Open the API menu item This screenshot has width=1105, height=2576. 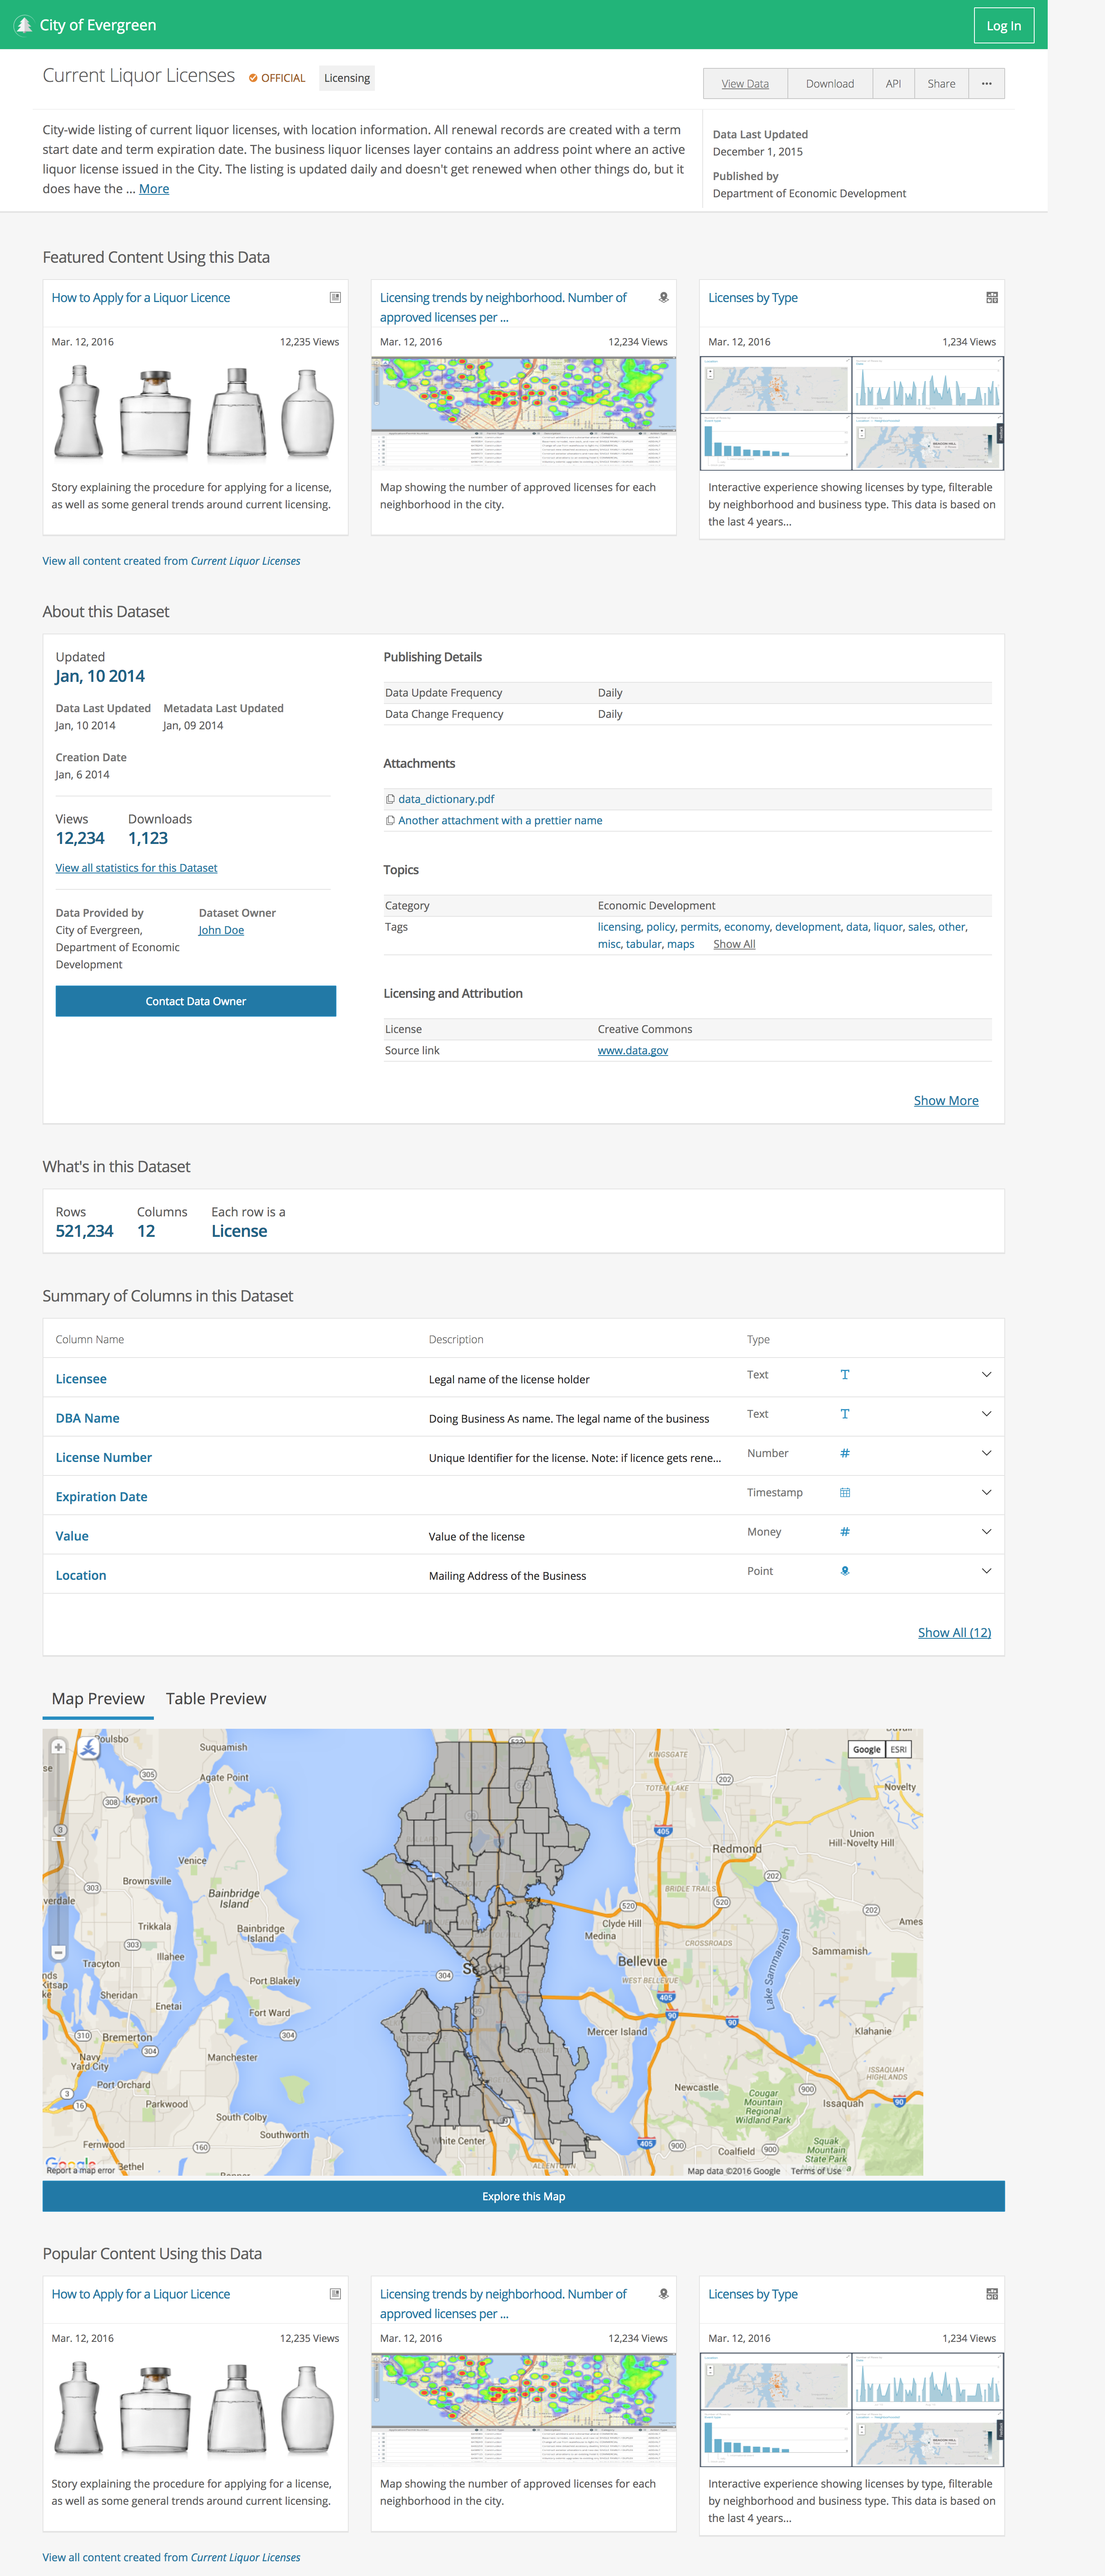[x=893, y=84]
